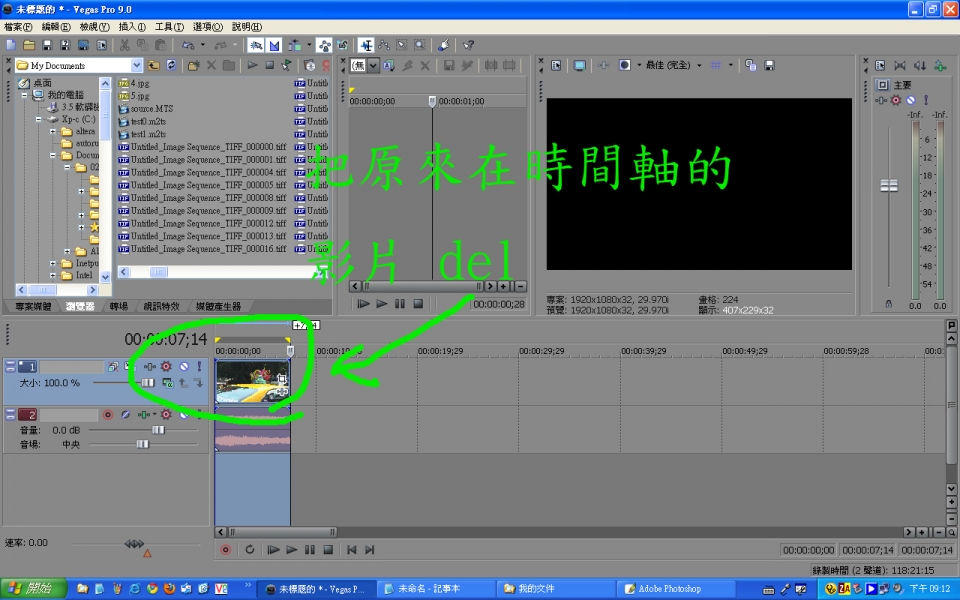This screenshot has width=960, height=600.
Task: Click the Cut scissors icon
Action: tap(125, 45)
